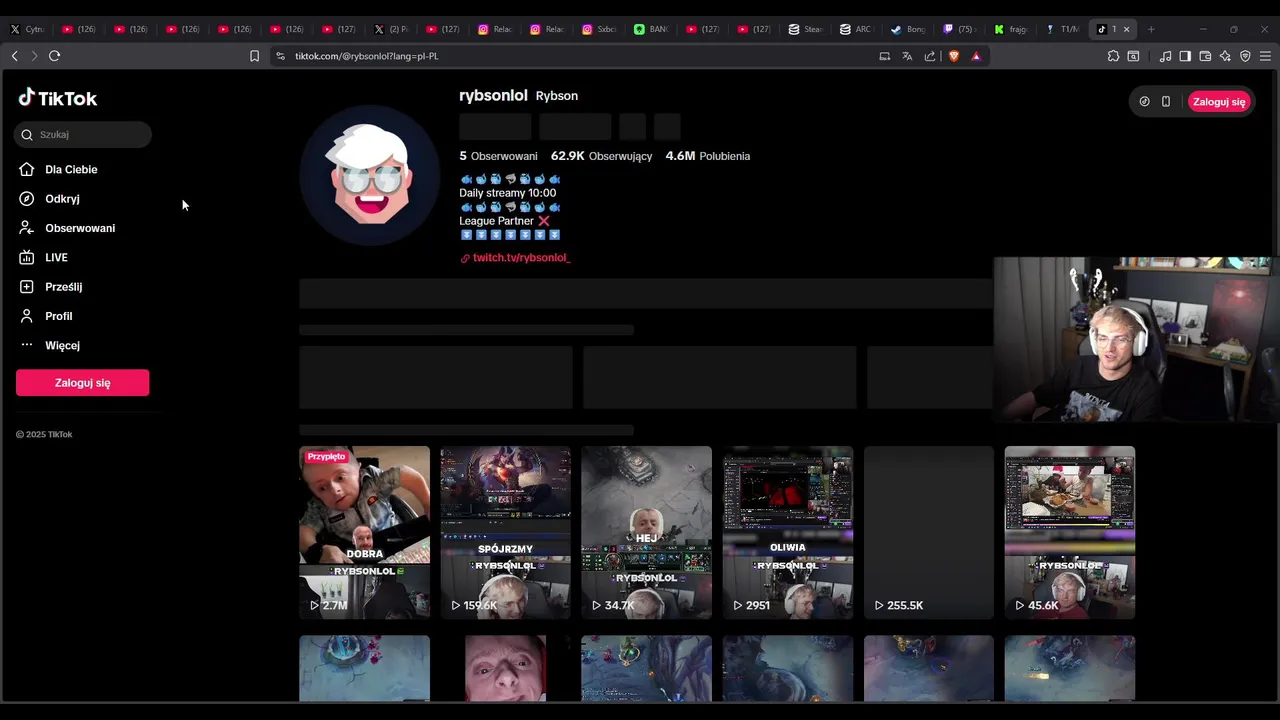
Task: Click the site settings icon before URL
Action: [280, 56]
